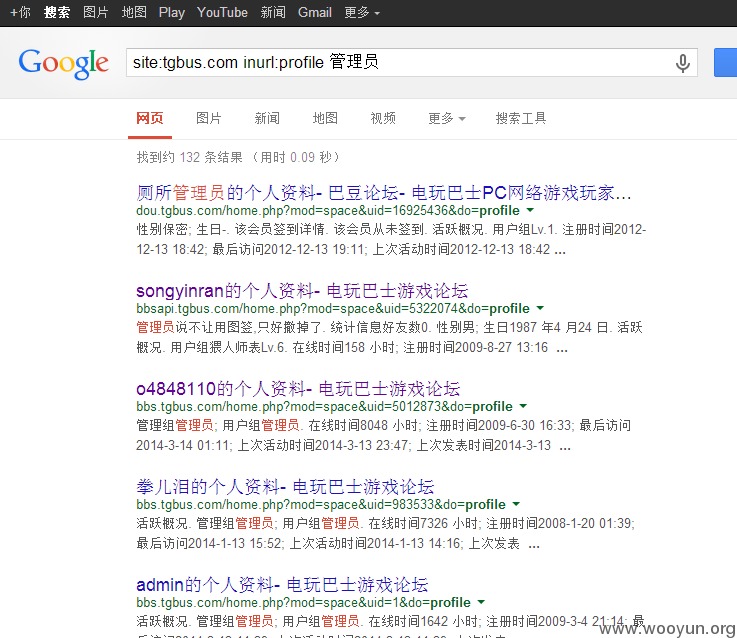737x638 pixels.
Task: Open Play in the top bar
Action: (172, 12)
